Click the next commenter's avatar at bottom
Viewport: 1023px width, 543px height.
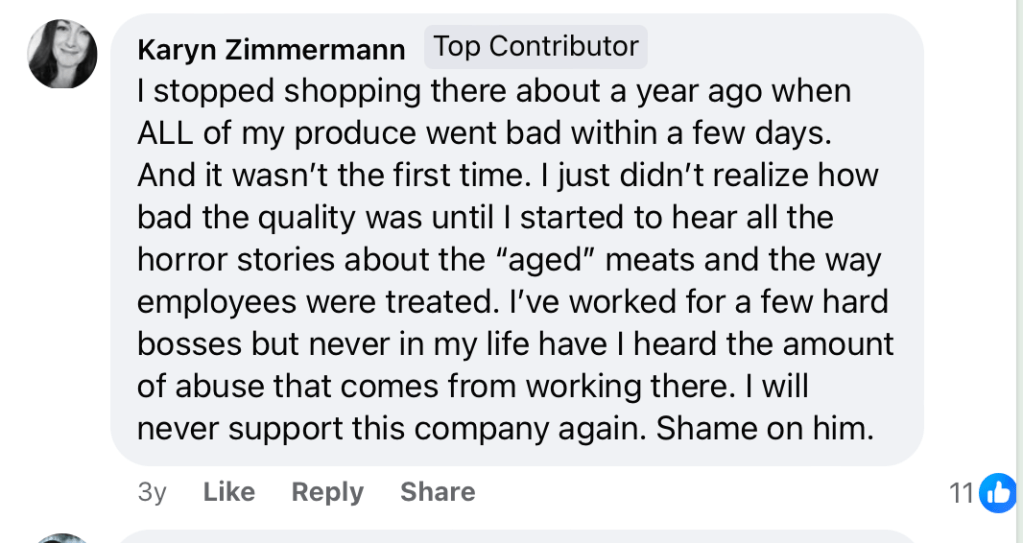click(62, 538)
